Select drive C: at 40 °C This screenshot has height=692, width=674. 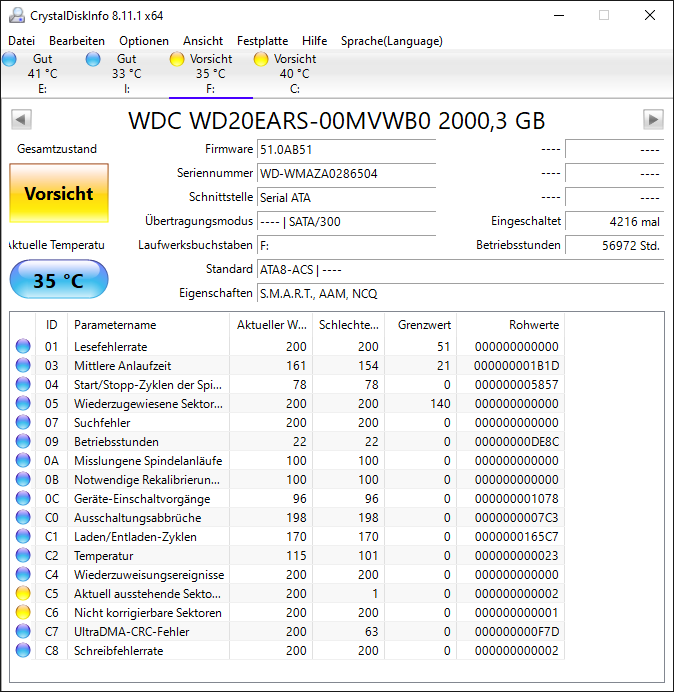tap(294, 74)
